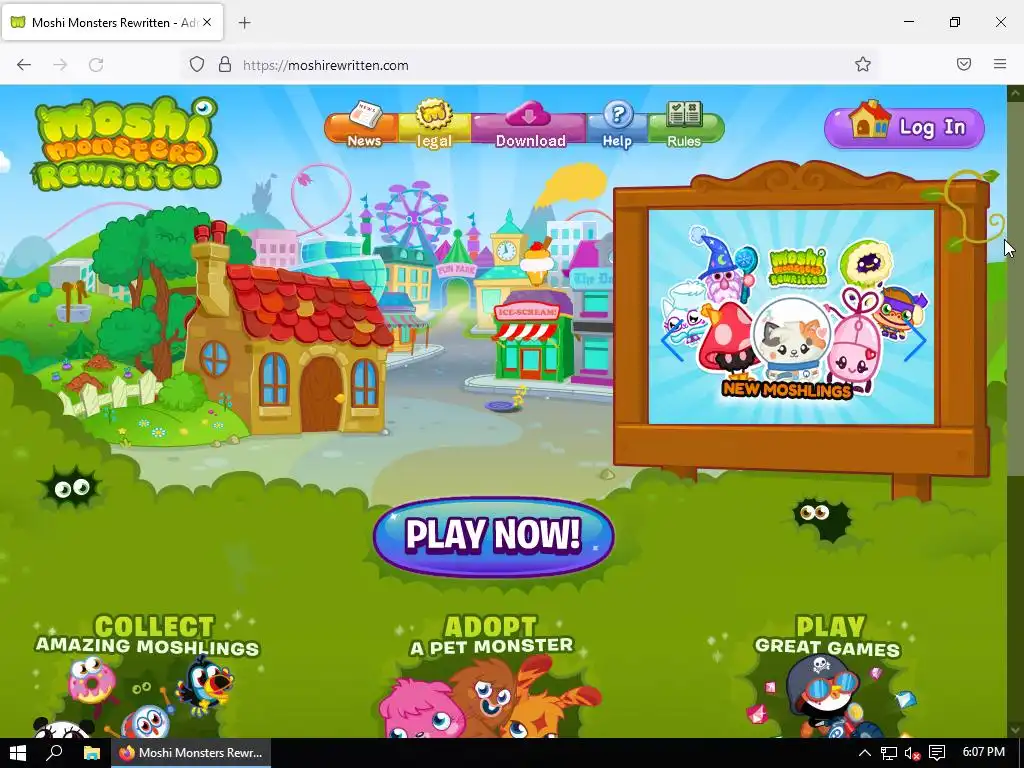Open Windows taskbar search
This screenshot has width=1024, height=768.
54,753
